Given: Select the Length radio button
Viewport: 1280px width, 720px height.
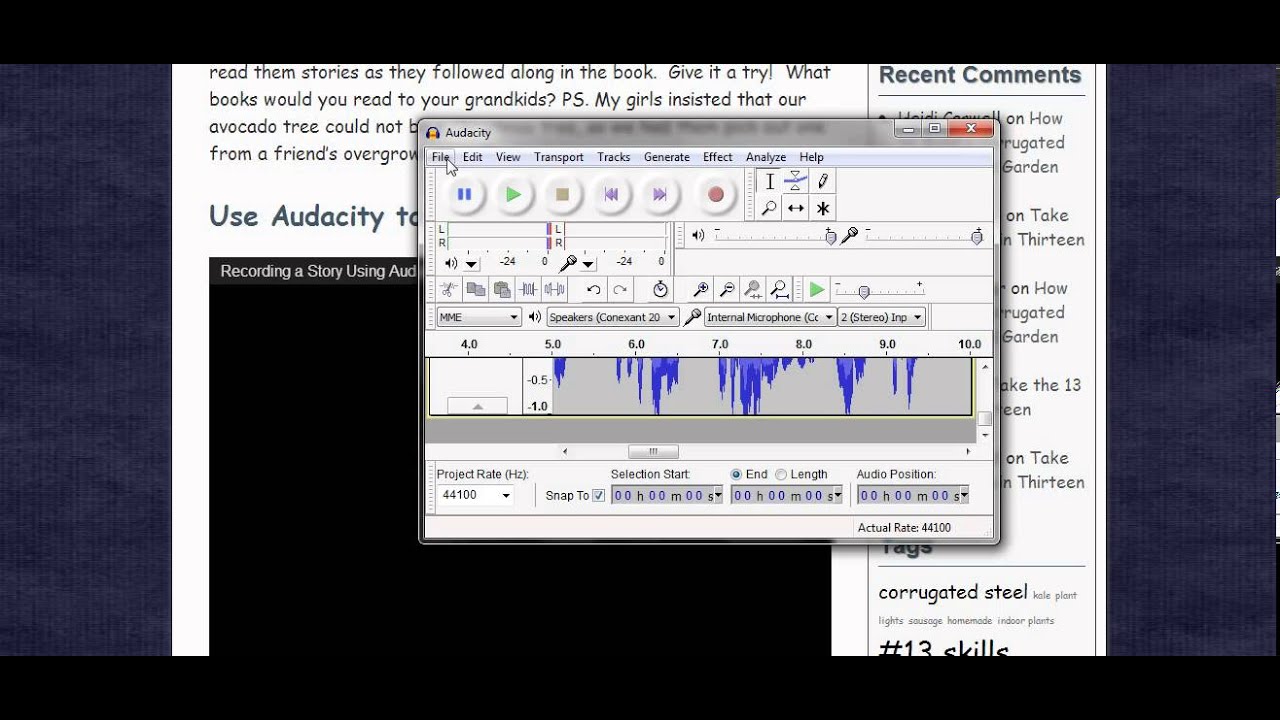Looking at the screenshot, I should (781, 474).
